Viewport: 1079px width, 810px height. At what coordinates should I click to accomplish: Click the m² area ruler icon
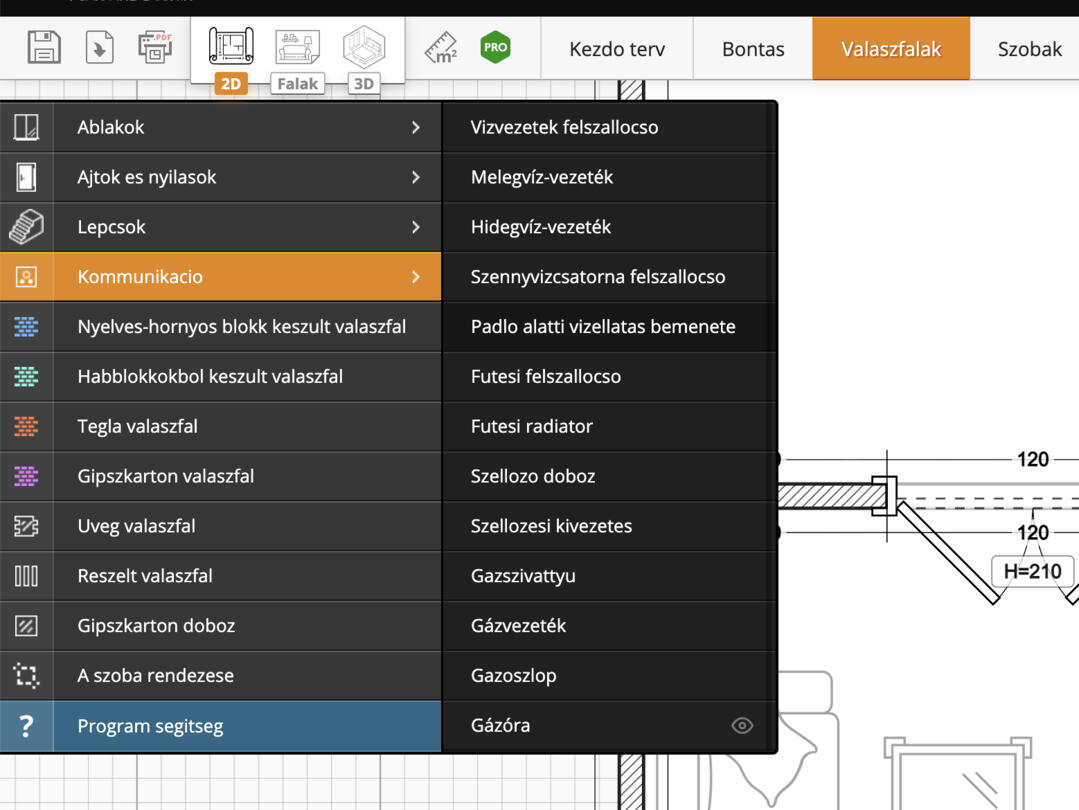click(441, 47)
